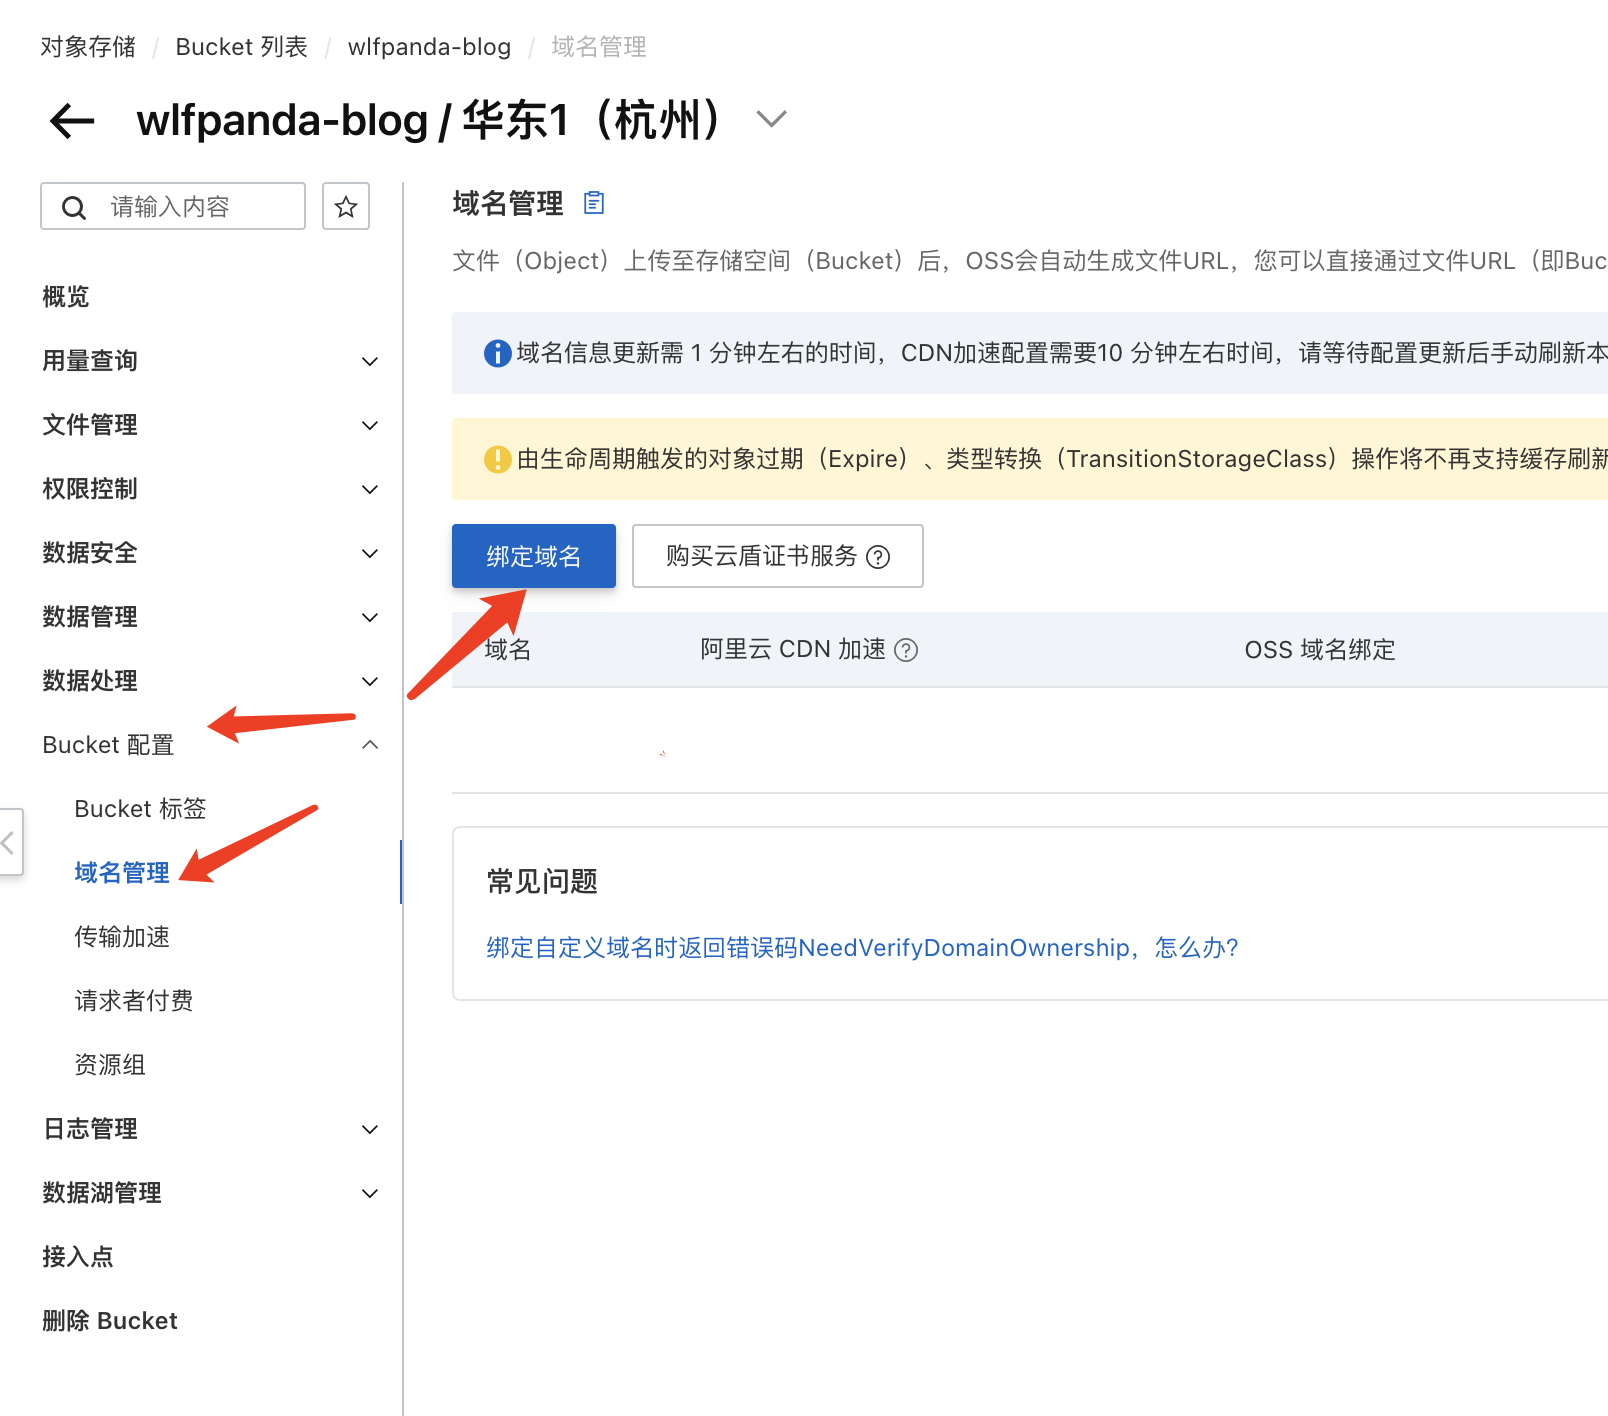Open bucket region switcher dropdown arrow
The width and height of the screenshot is (1608, 1416).
[771, 119]
